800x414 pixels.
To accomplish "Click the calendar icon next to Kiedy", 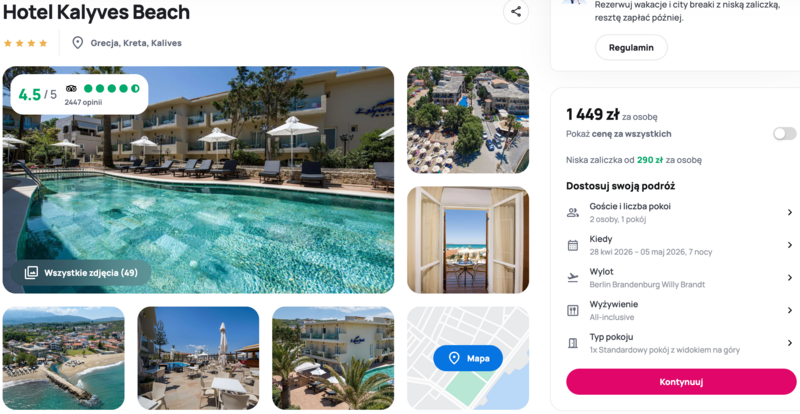I will pos(573,245).
